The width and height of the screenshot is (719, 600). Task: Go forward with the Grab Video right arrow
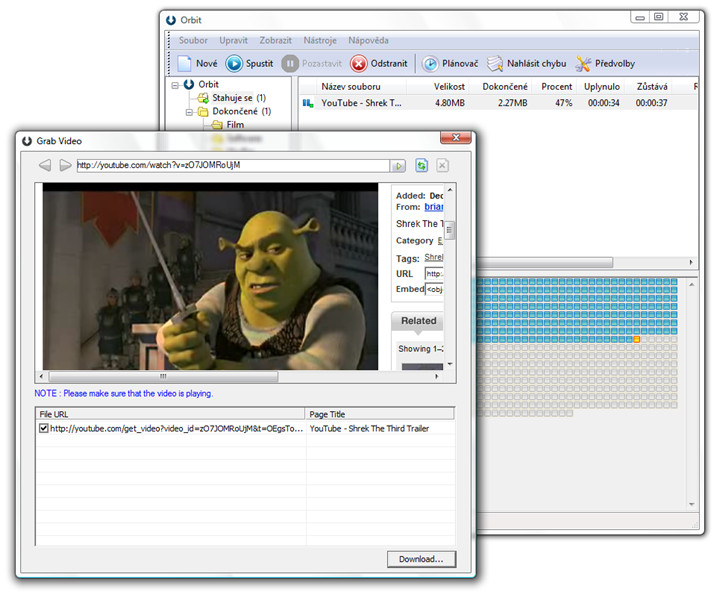coord(66,165)
